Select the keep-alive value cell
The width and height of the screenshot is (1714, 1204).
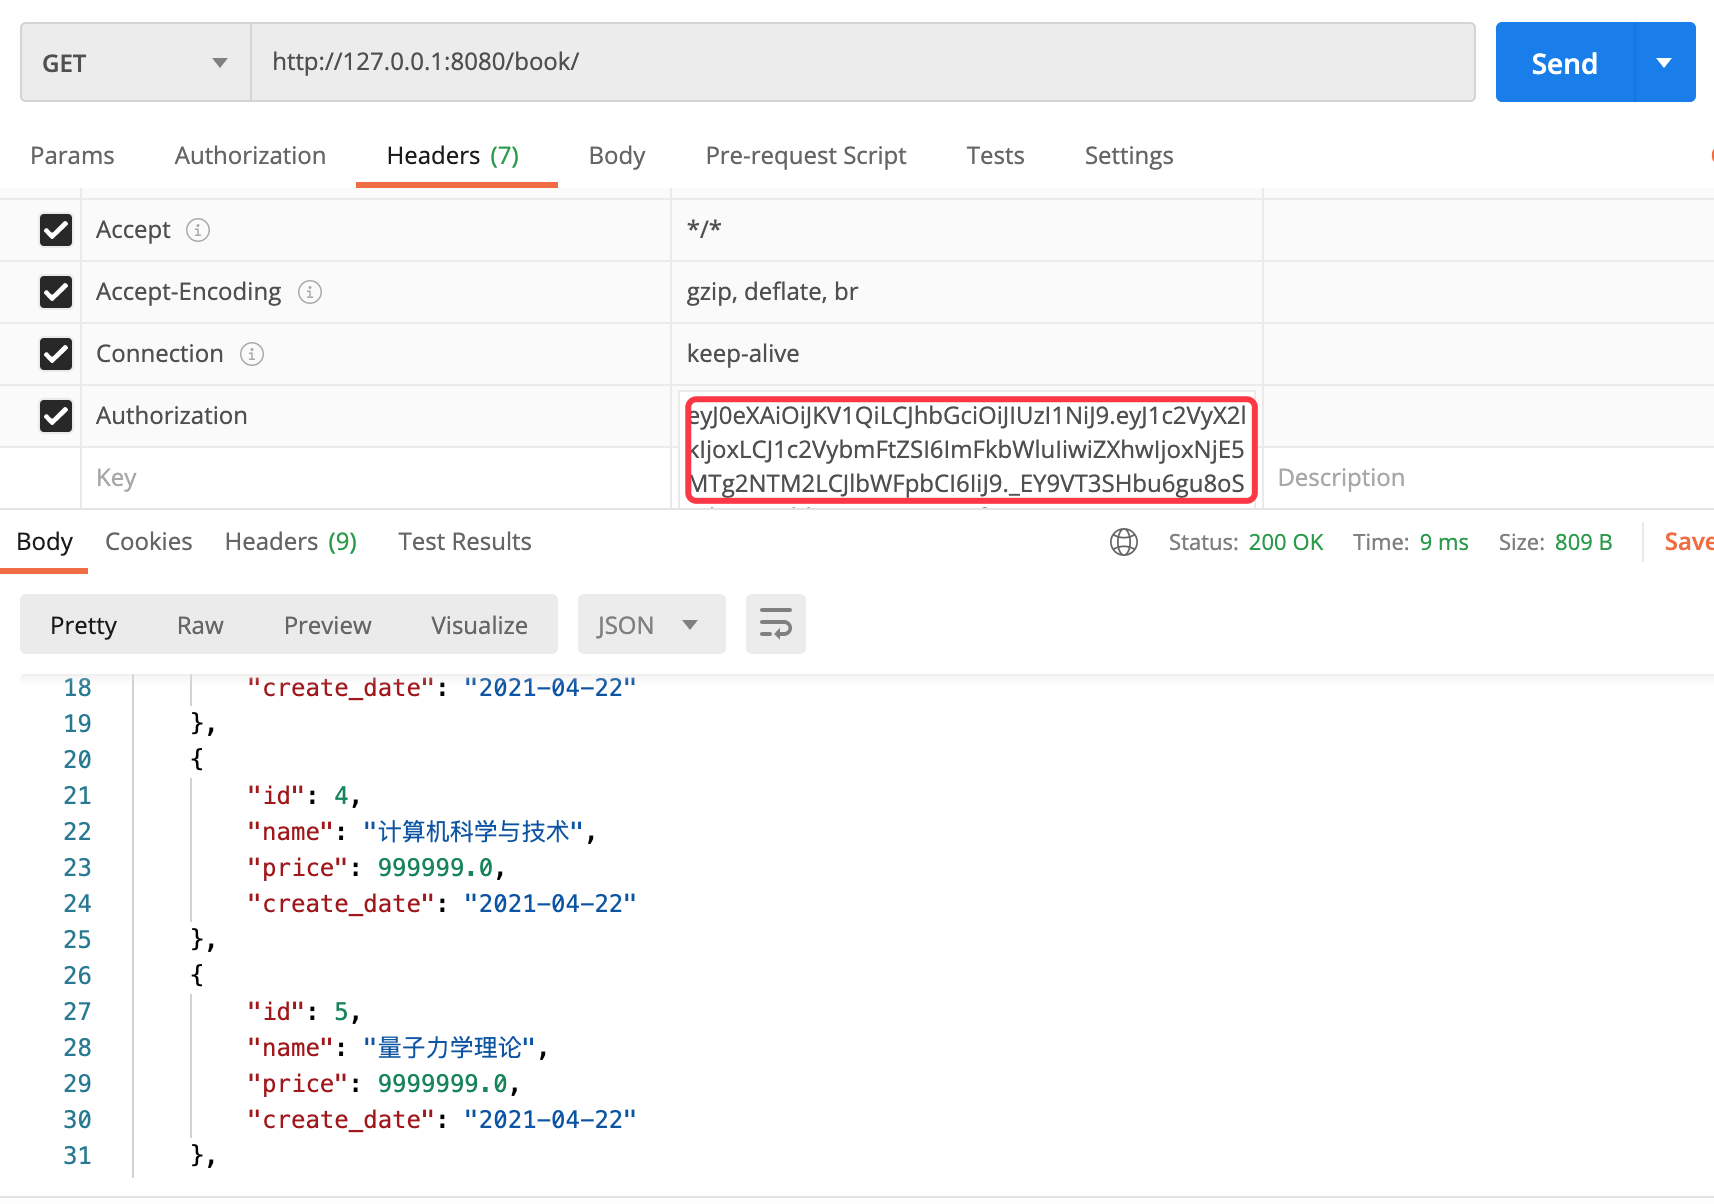tap(966, 354)
